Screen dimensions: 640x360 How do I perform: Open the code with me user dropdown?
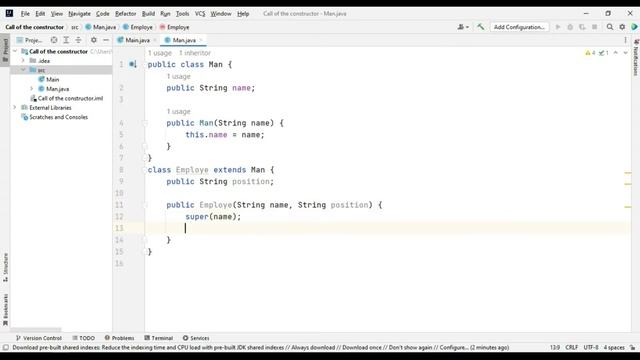[463, 27]
